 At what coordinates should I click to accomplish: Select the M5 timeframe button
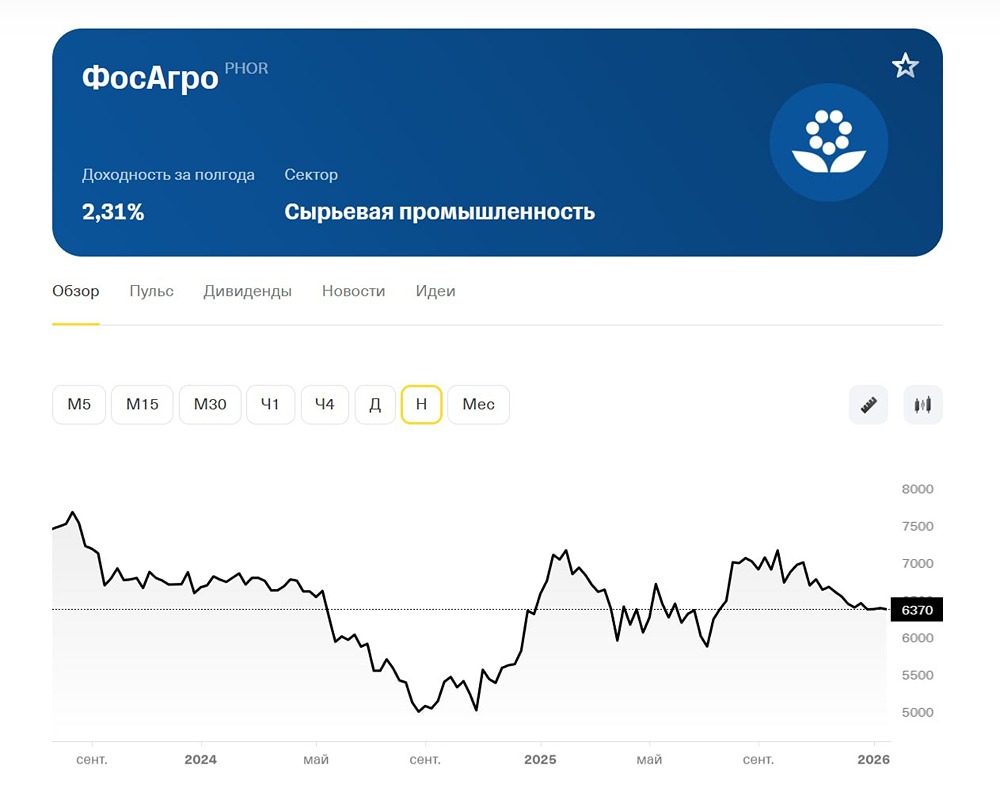78,404
